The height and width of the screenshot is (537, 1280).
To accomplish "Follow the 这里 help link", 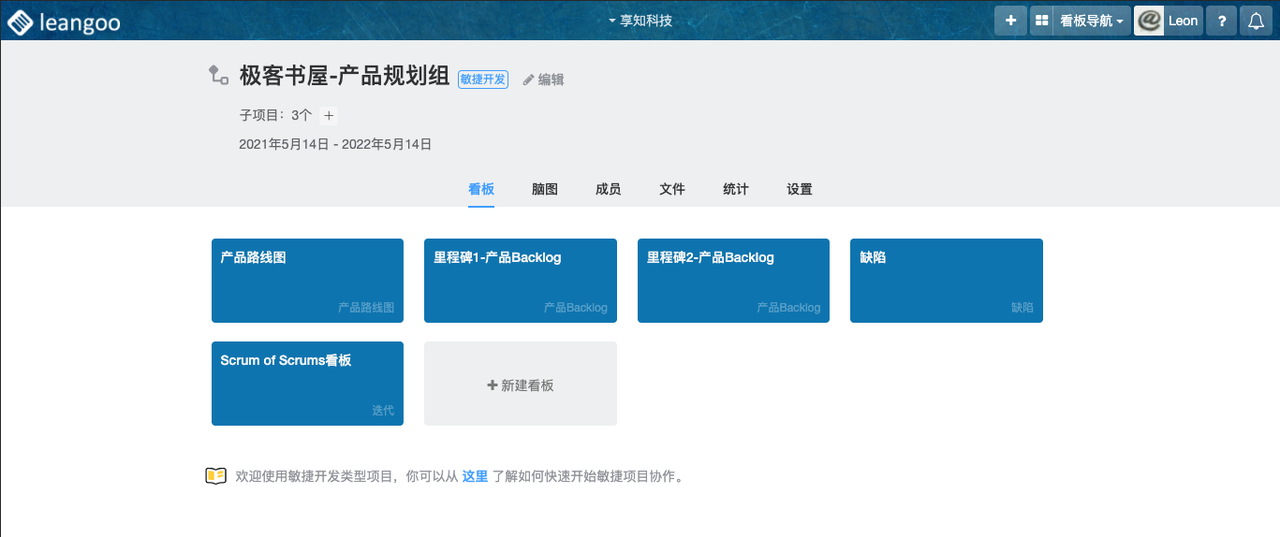I will 475,477.
